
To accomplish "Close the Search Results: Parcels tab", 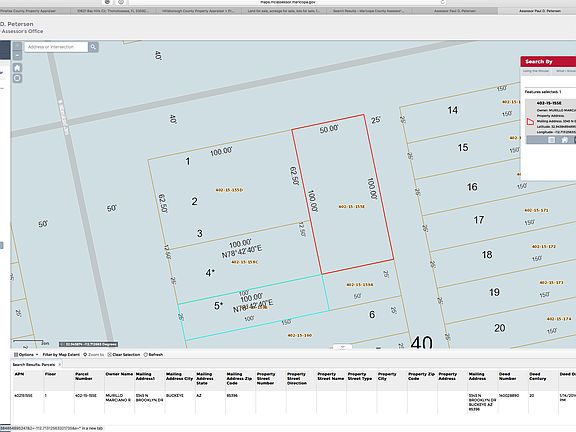I will (x=60, y=364).
